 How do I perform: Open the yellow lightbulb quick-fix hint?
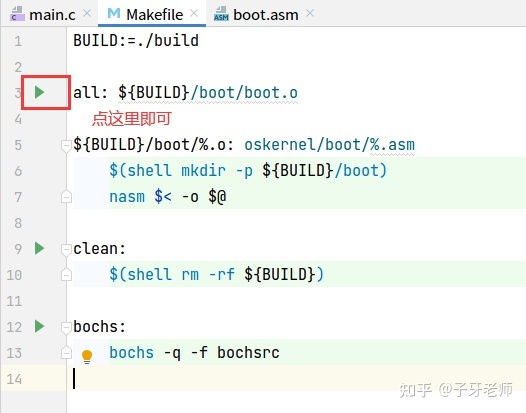click(87, 356)
